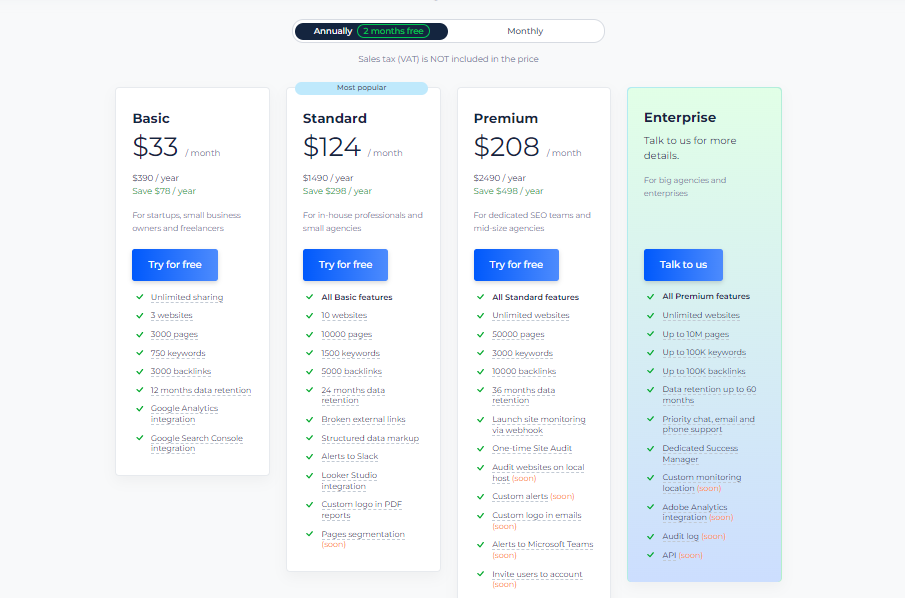
Task: Click '750 keywords' feature
Action: click(178, 353)
